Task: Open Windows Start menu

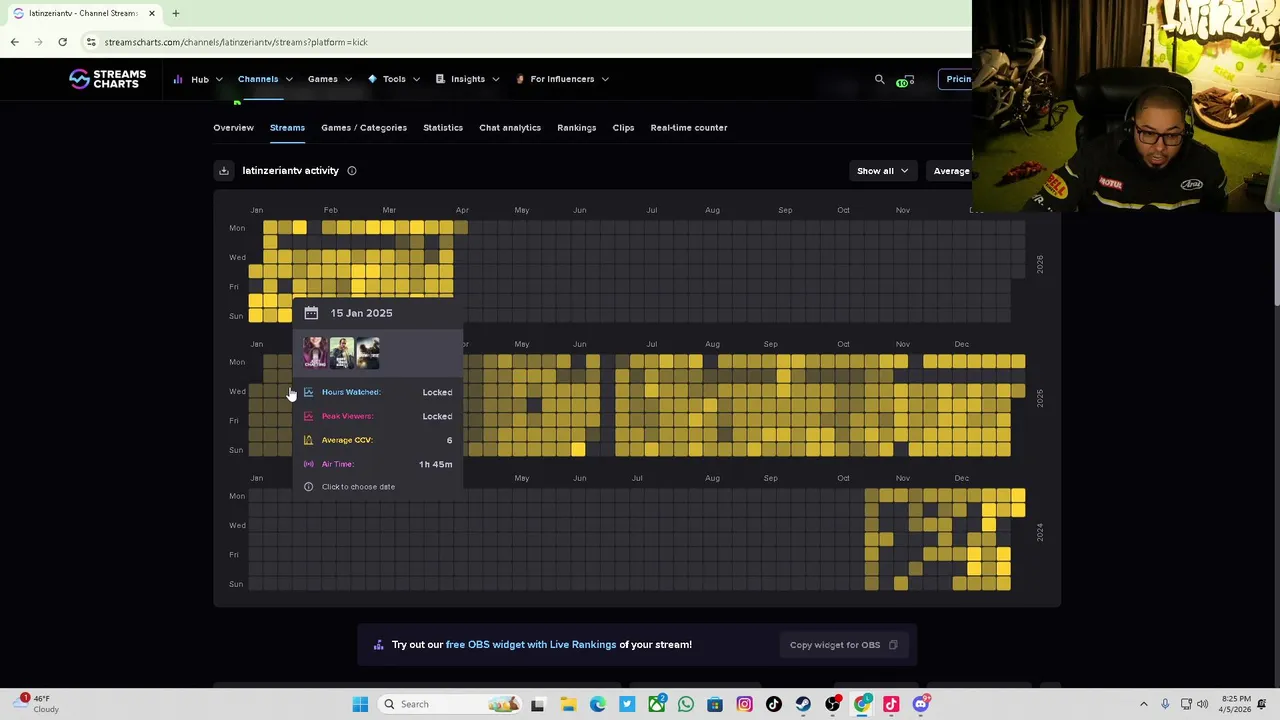Action: [x=360, y=704]
